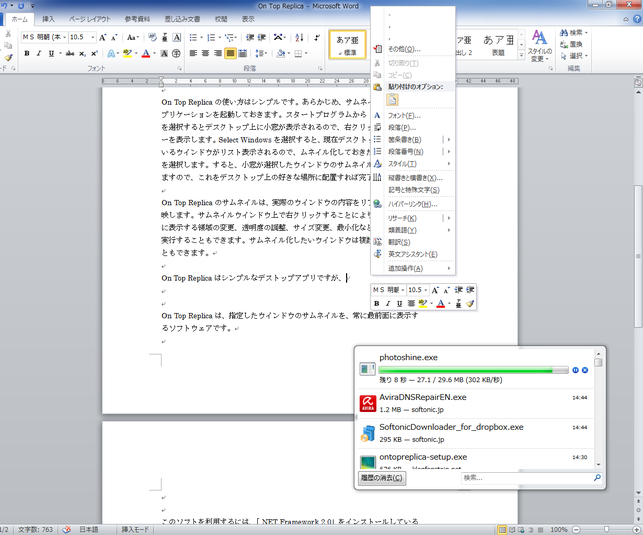Screen dimensions: 643x535
Task: Click the phonetic guide (ruby) icon
Action: (164, 37)
